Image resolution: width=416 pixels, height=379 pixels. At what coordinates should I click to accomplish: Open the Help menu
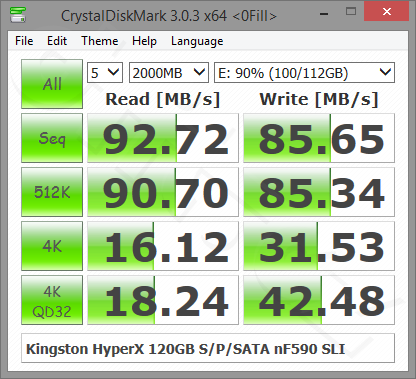(144, 41)
